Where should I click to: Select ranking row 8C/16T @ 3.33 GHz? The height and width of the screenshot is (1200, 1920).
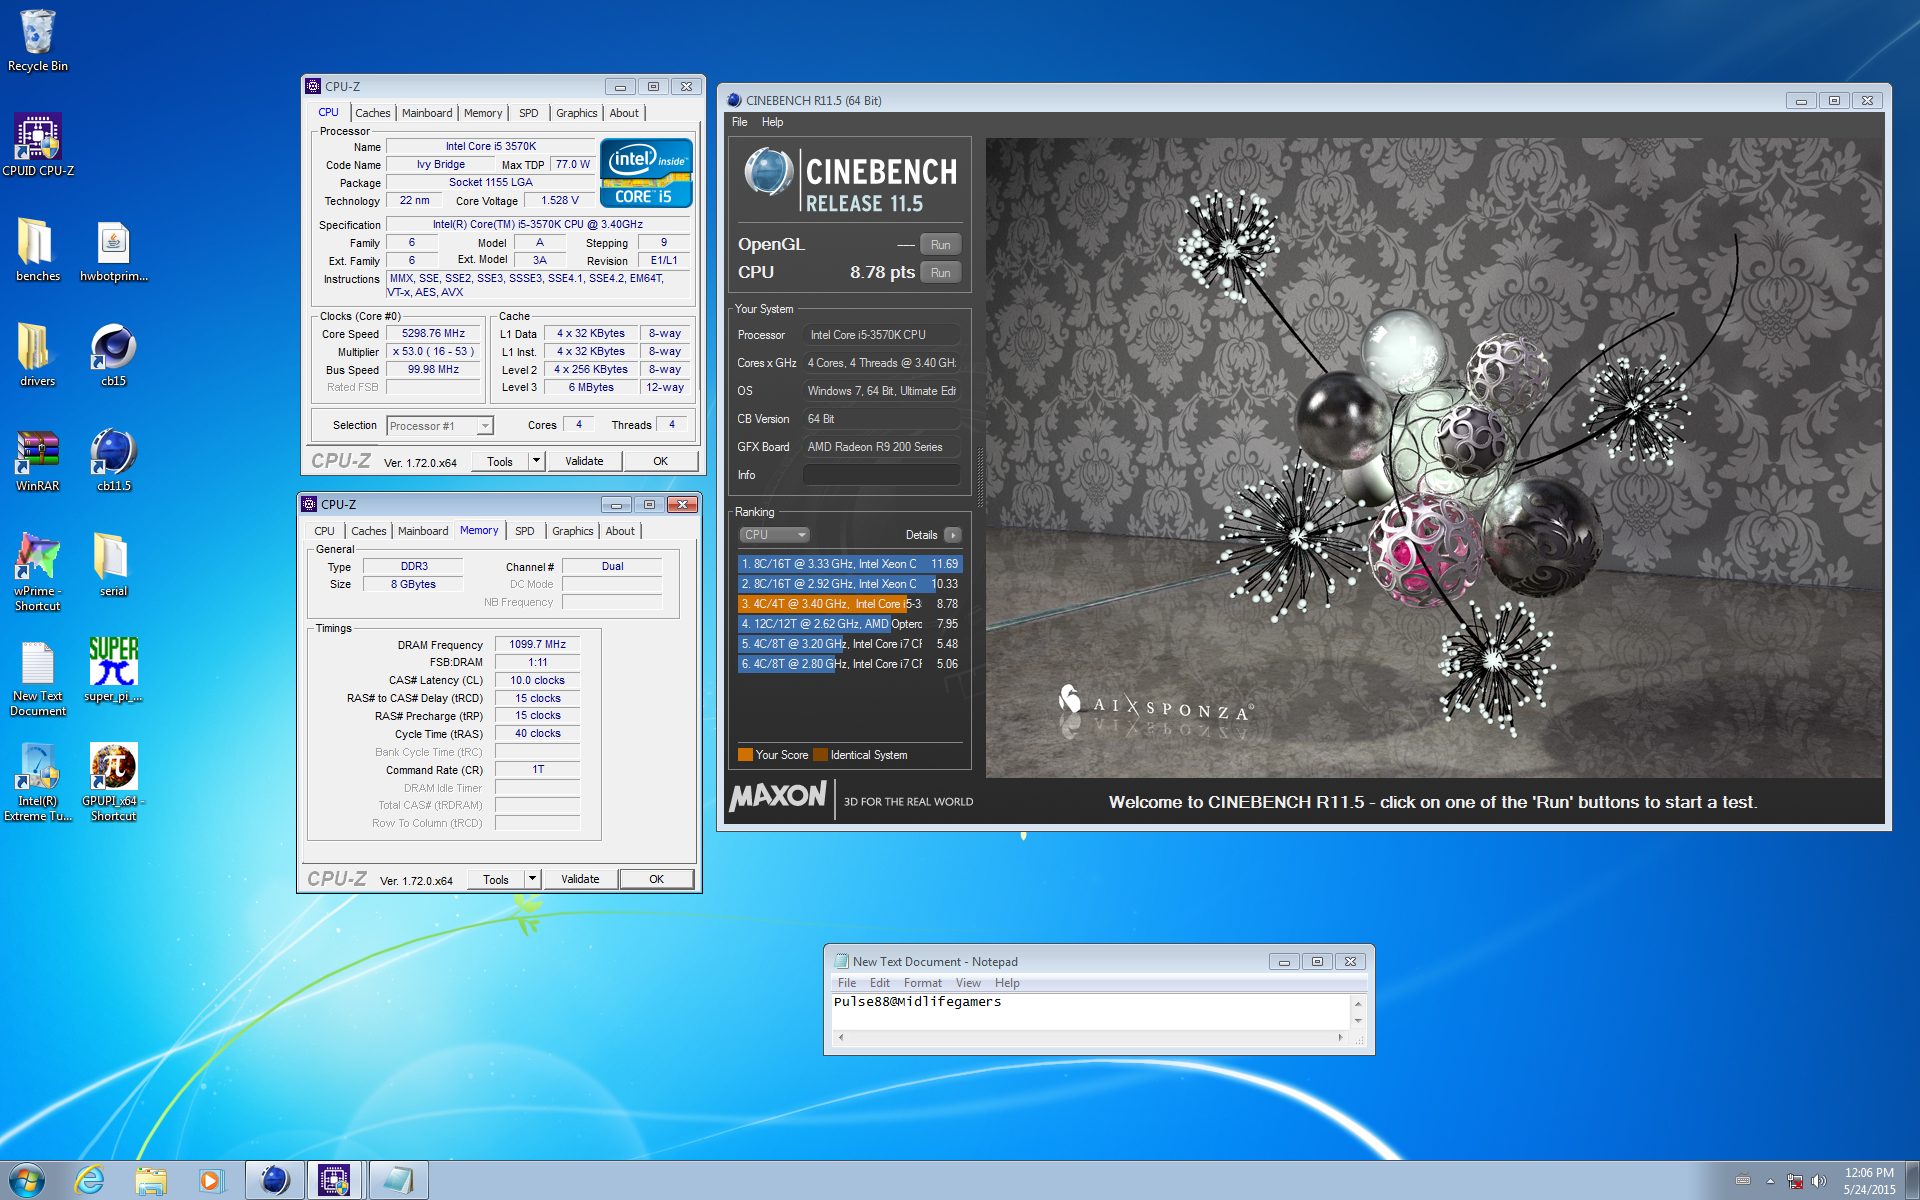tap(850, 564)
